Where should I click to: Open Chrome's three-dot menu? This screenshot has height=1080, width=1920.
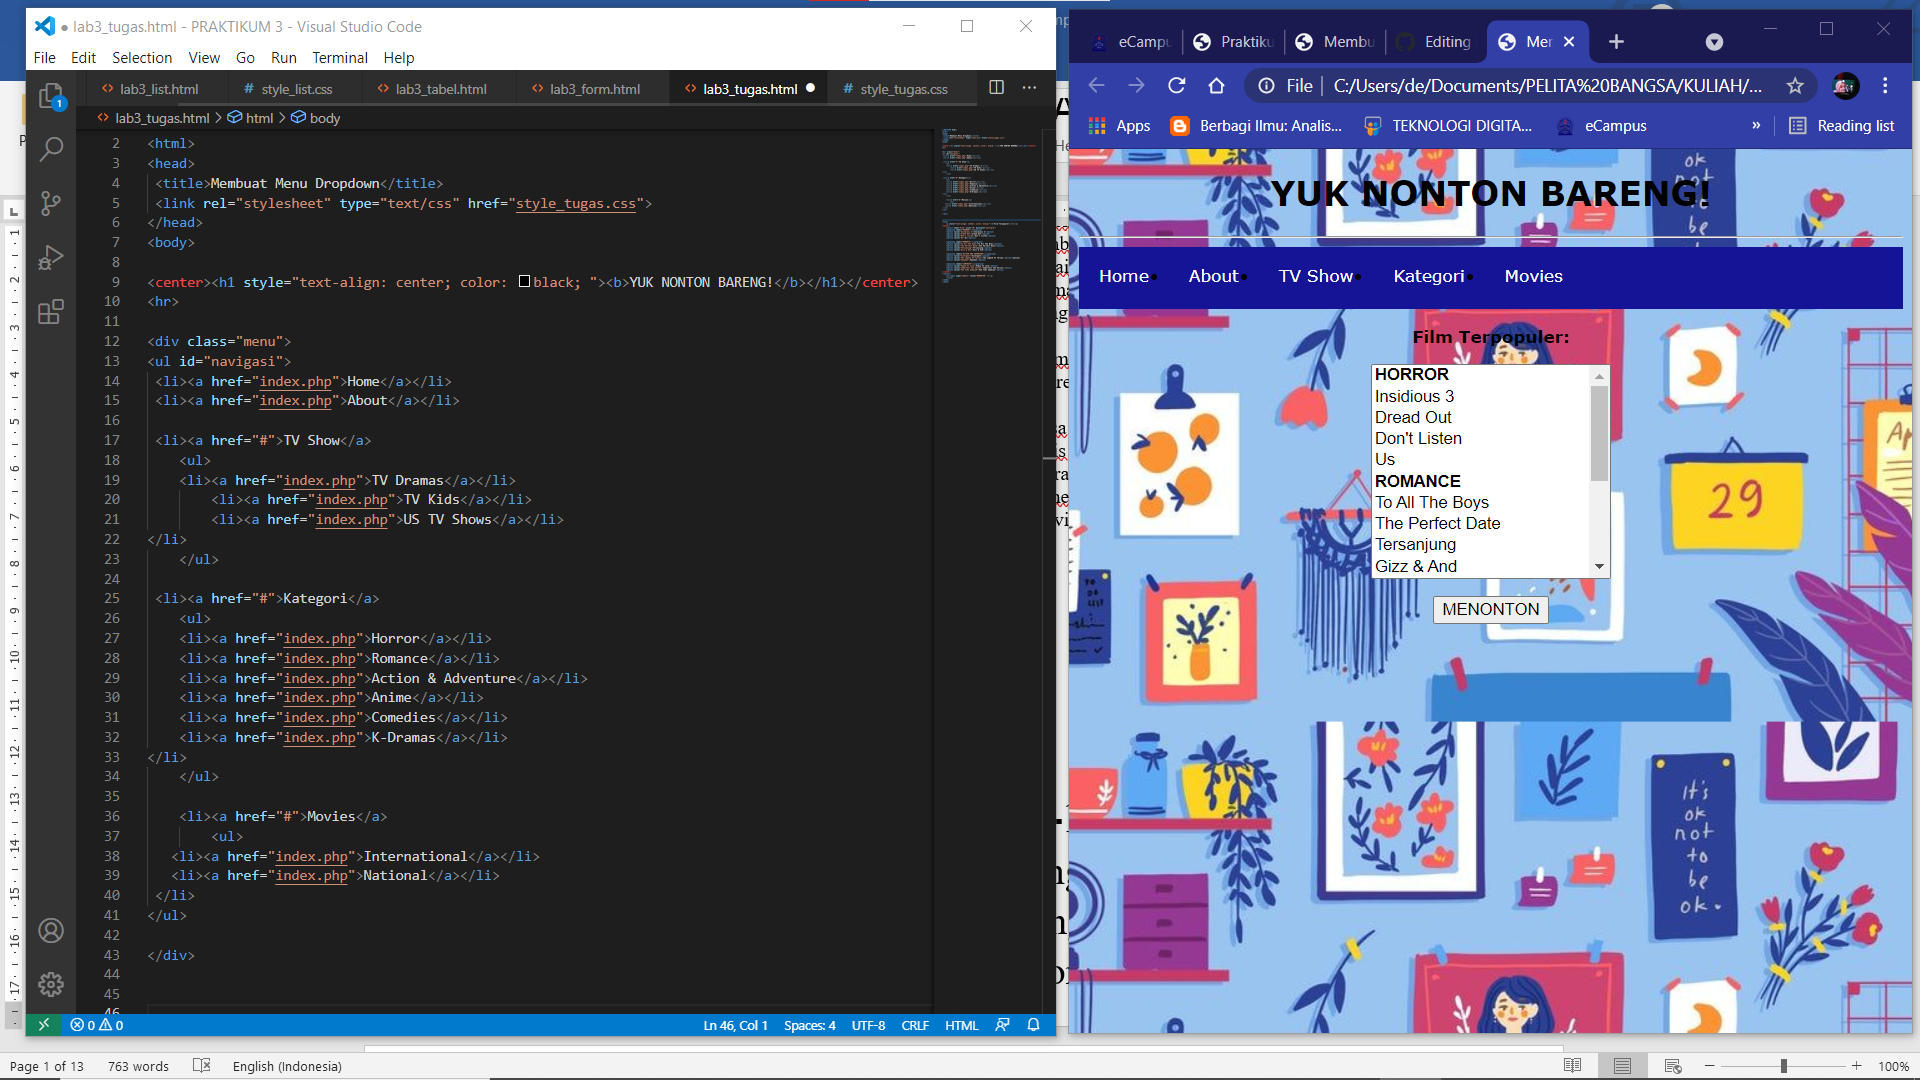(1886, 86)
